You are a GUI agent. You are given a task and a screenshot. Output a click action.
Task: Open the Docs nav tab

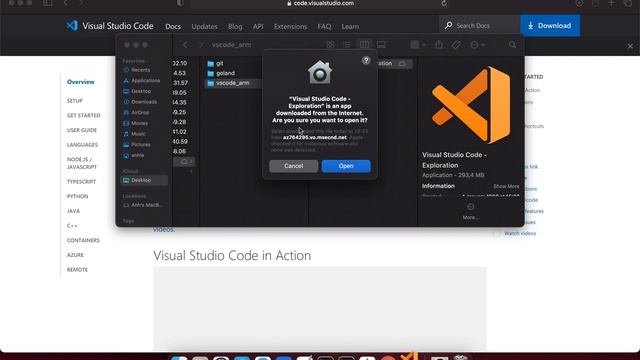173,27
